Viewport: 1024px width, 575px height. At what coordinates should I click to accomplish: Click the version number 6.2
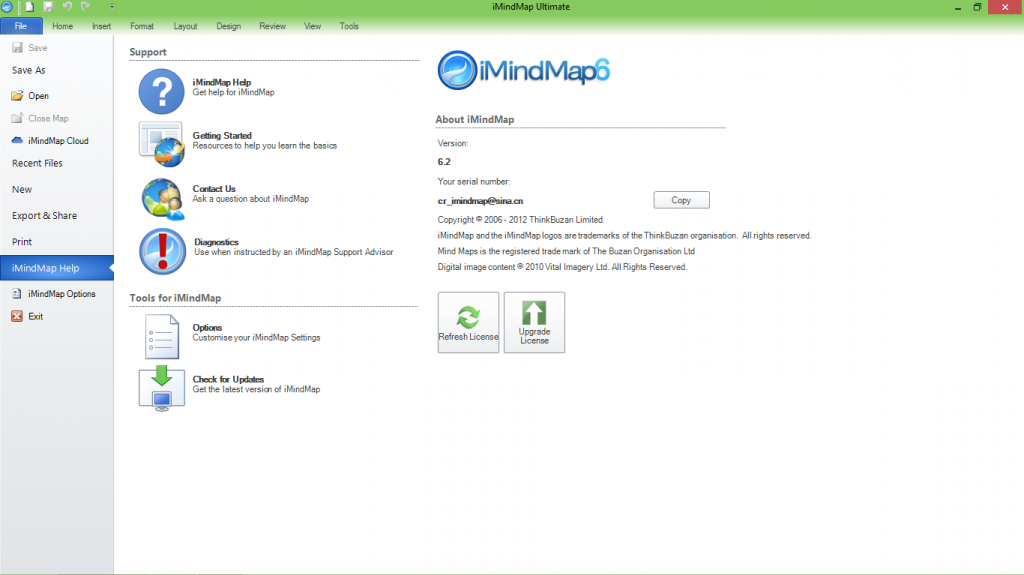(444, 161)
